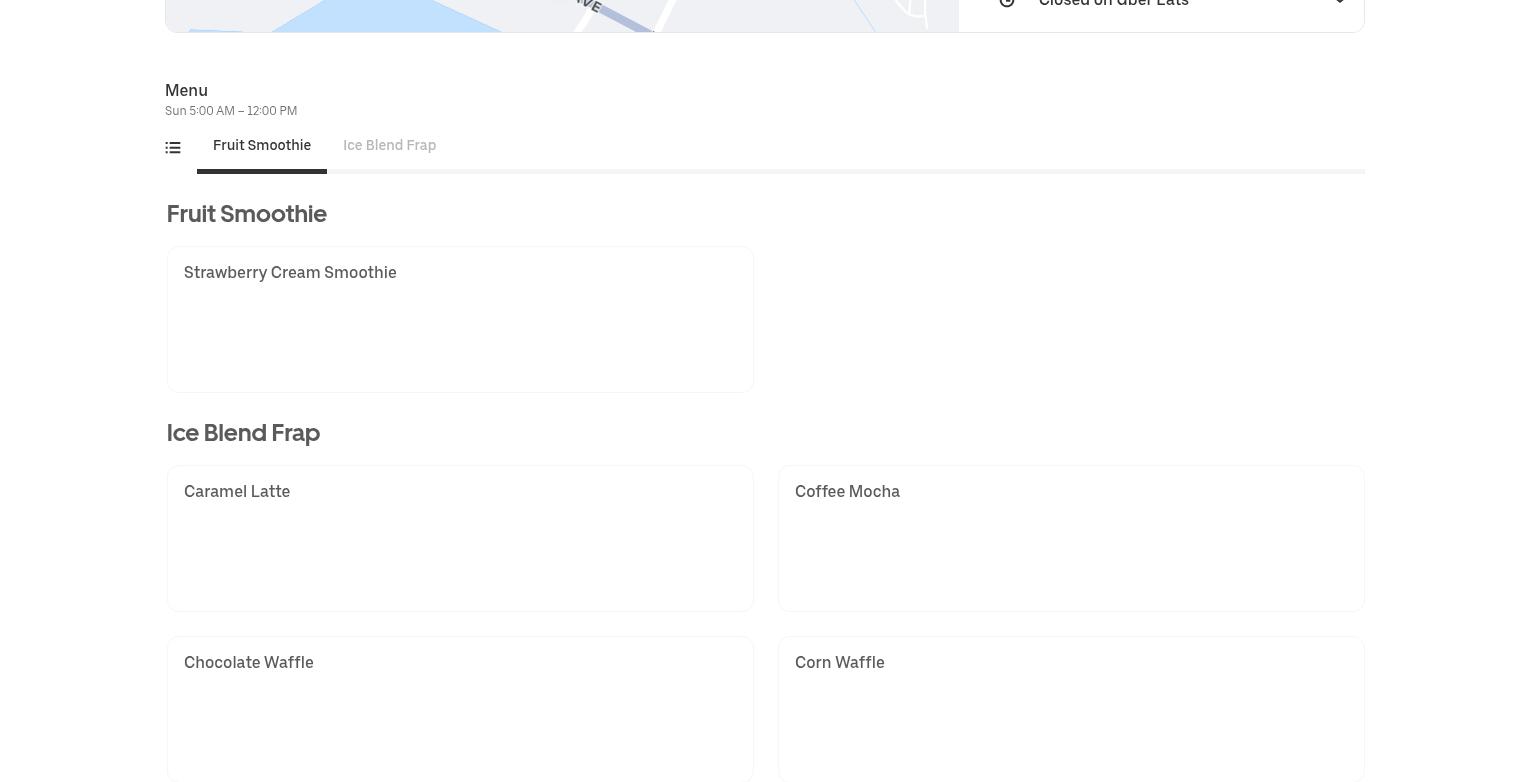
Task: Click the Fruit Smoothie section heading
Action: tap(247, 214)
